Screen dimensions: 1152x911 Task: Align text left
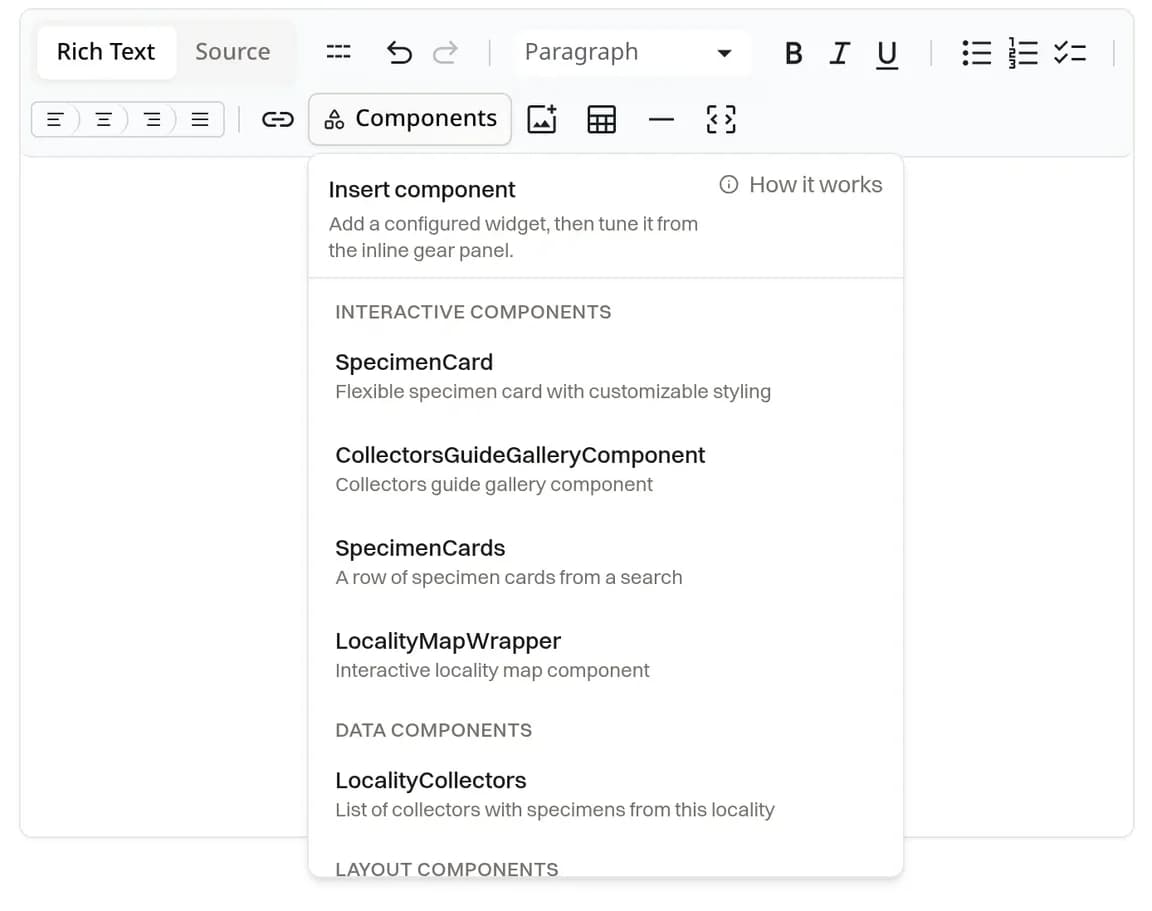[55, 119]
